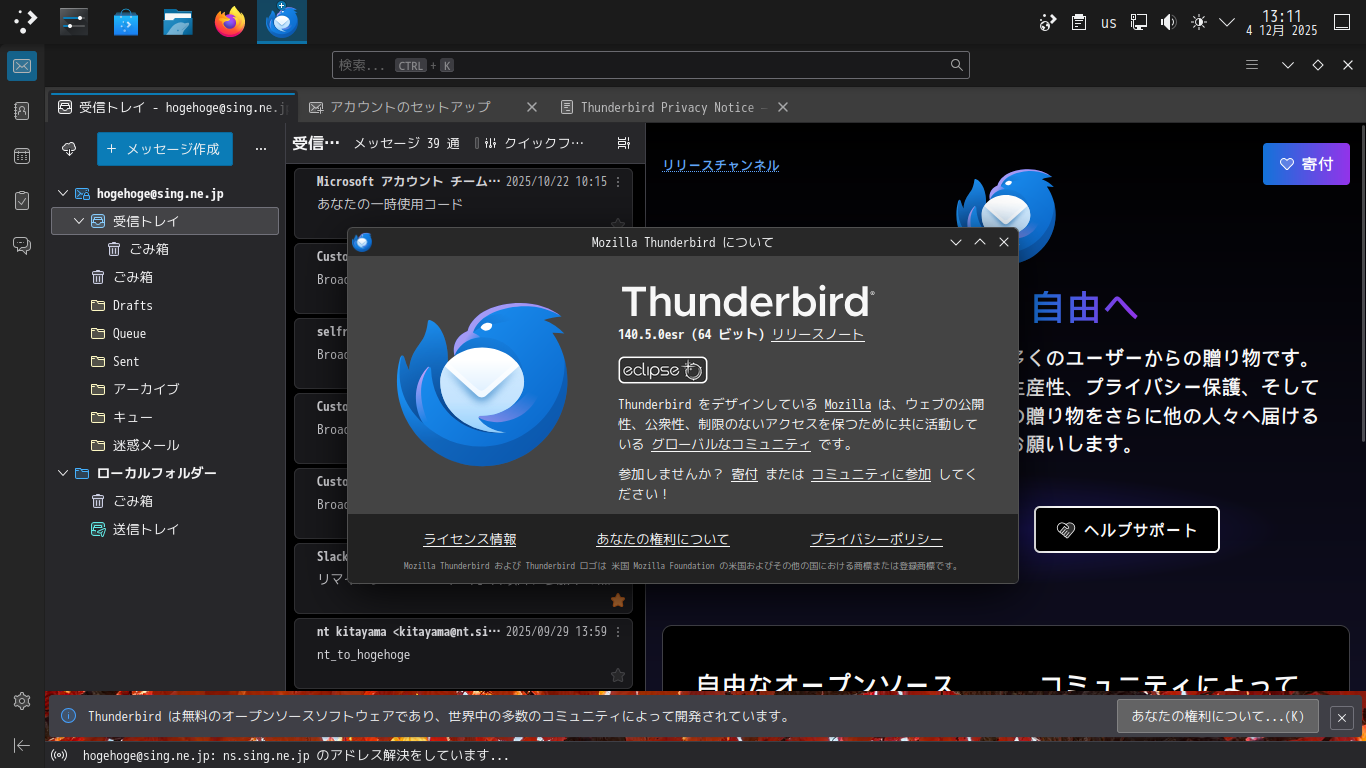Open the Tasks space icon
The width and height of the screenshot is (1366, 768).
(x=22, y=201)
